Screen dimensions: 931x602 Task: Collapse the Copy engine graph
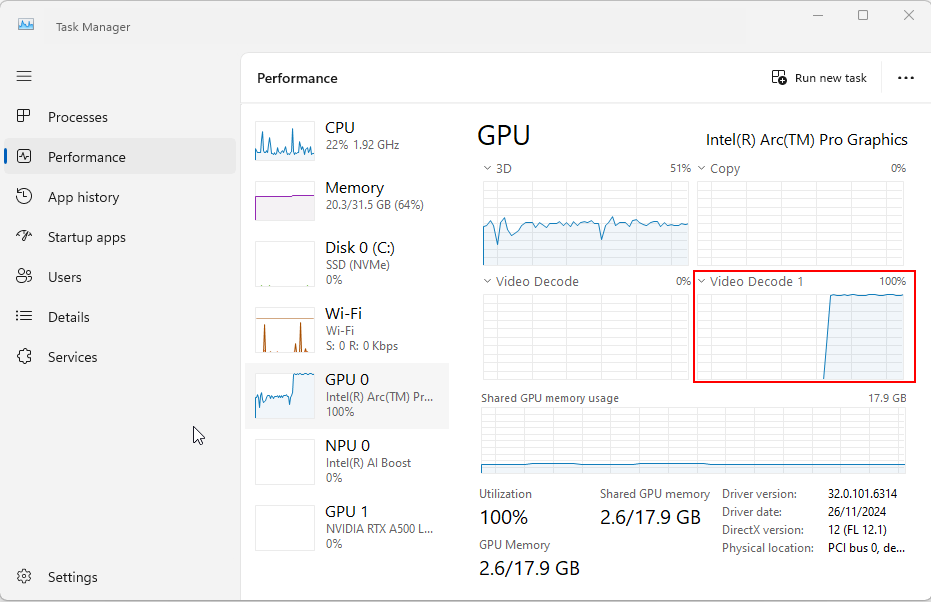[x=703, y=168]
